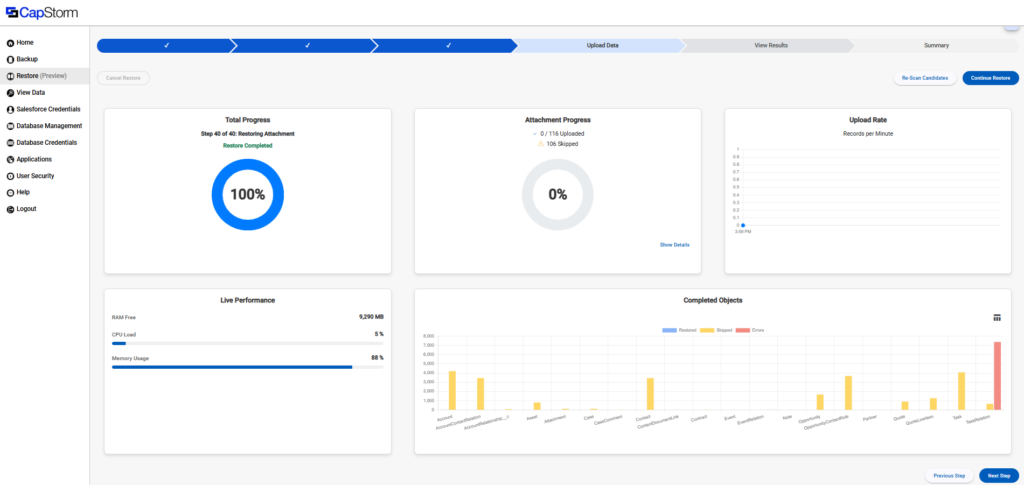Screen dimensions: 1024x485
Task: Open Applications using the globe icon
Action: [x=10, y=159]
